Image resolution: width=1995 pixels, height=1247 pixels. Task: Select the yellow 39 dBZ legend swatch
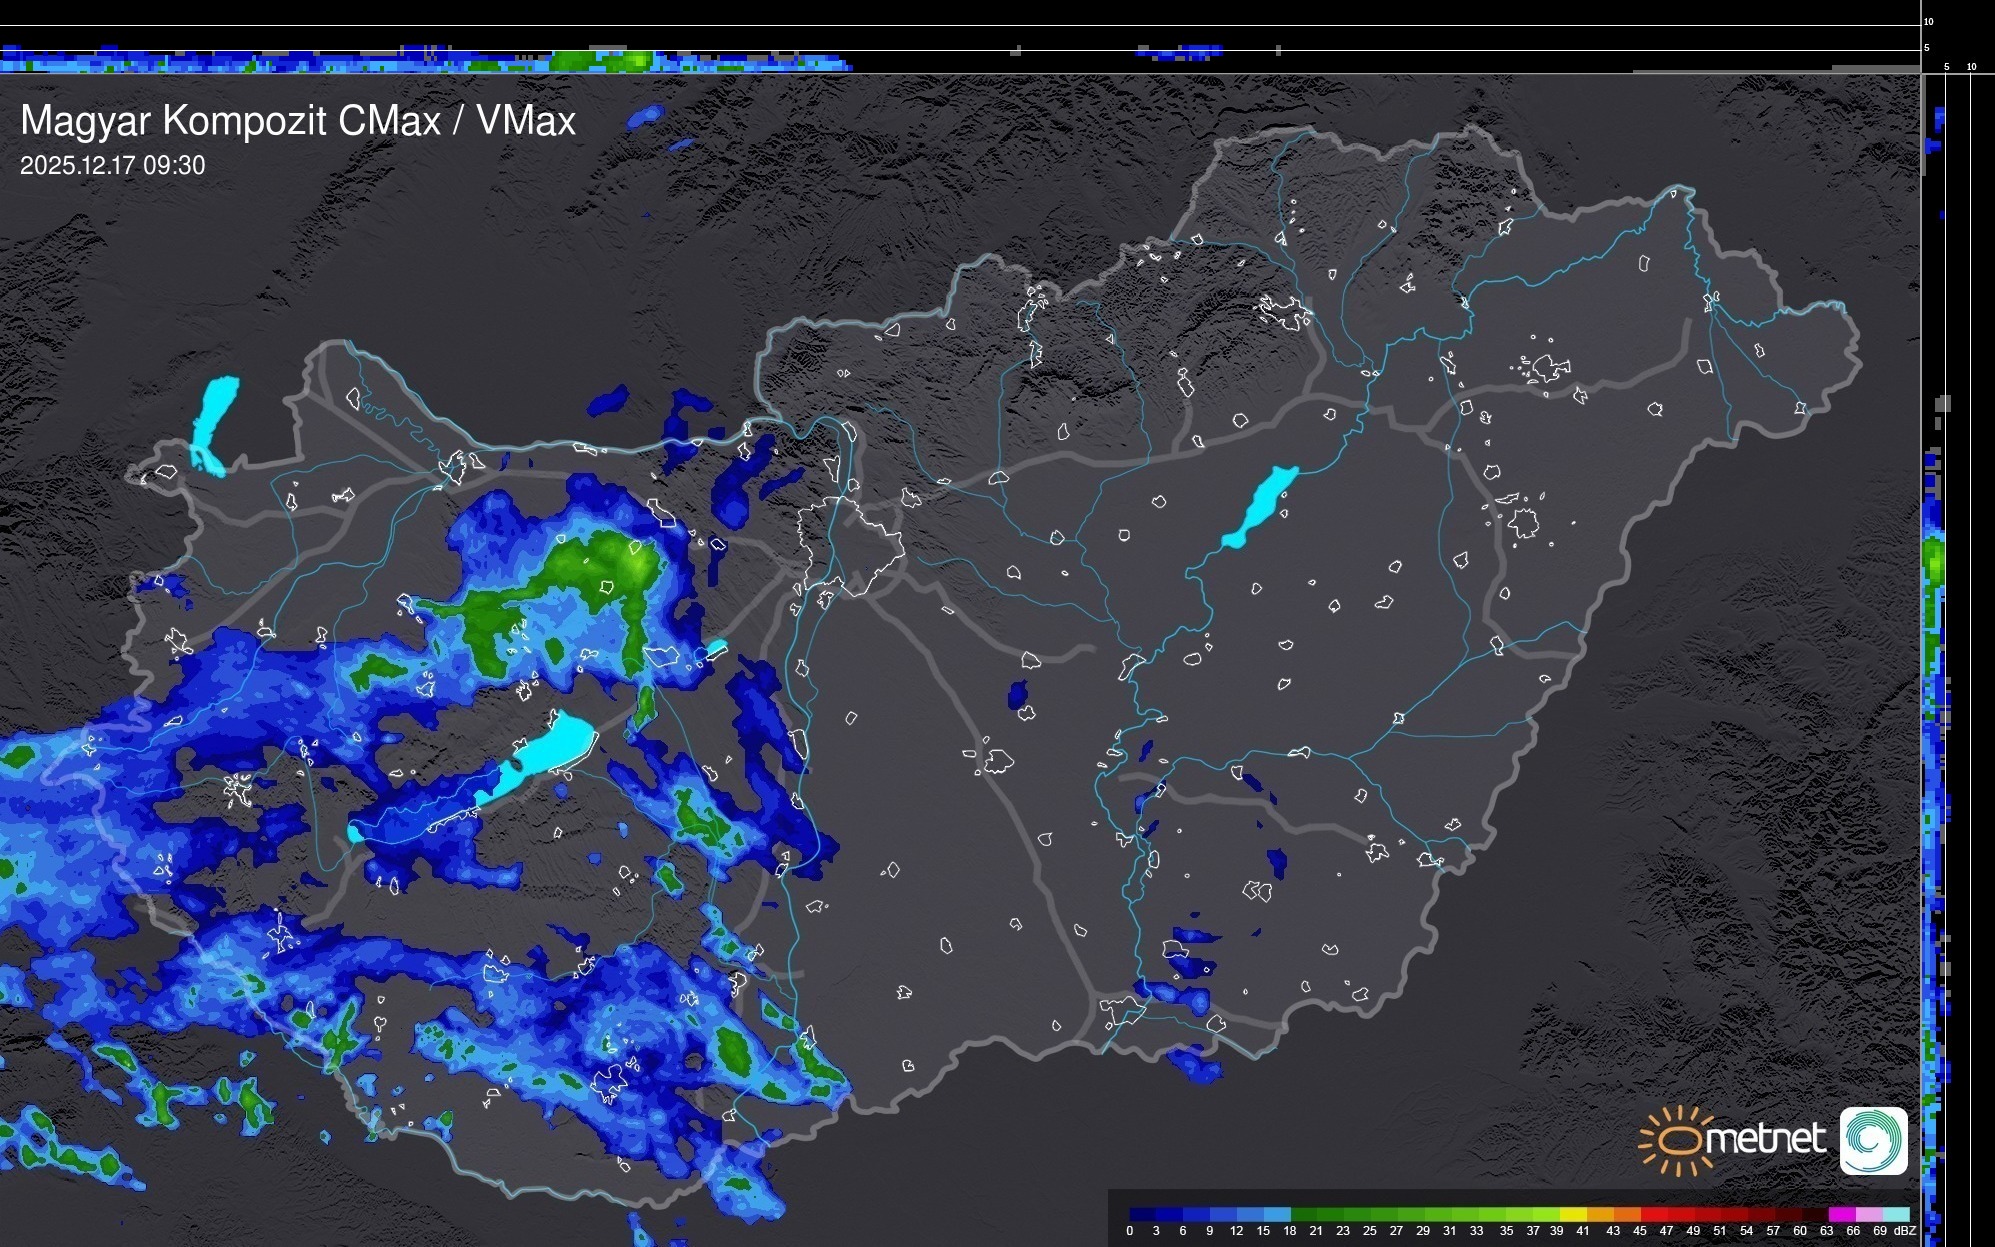click(x=1573, y=1215)
